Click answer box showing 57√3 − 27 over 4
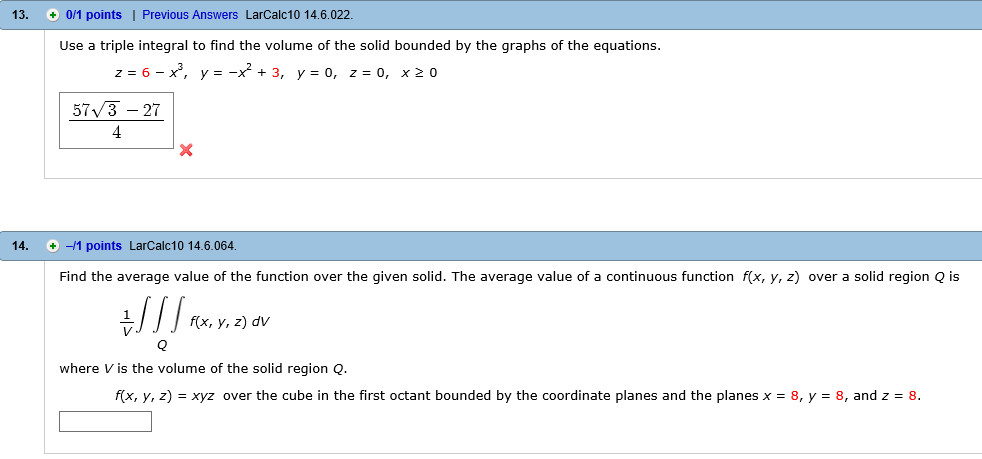 point(116,121)
